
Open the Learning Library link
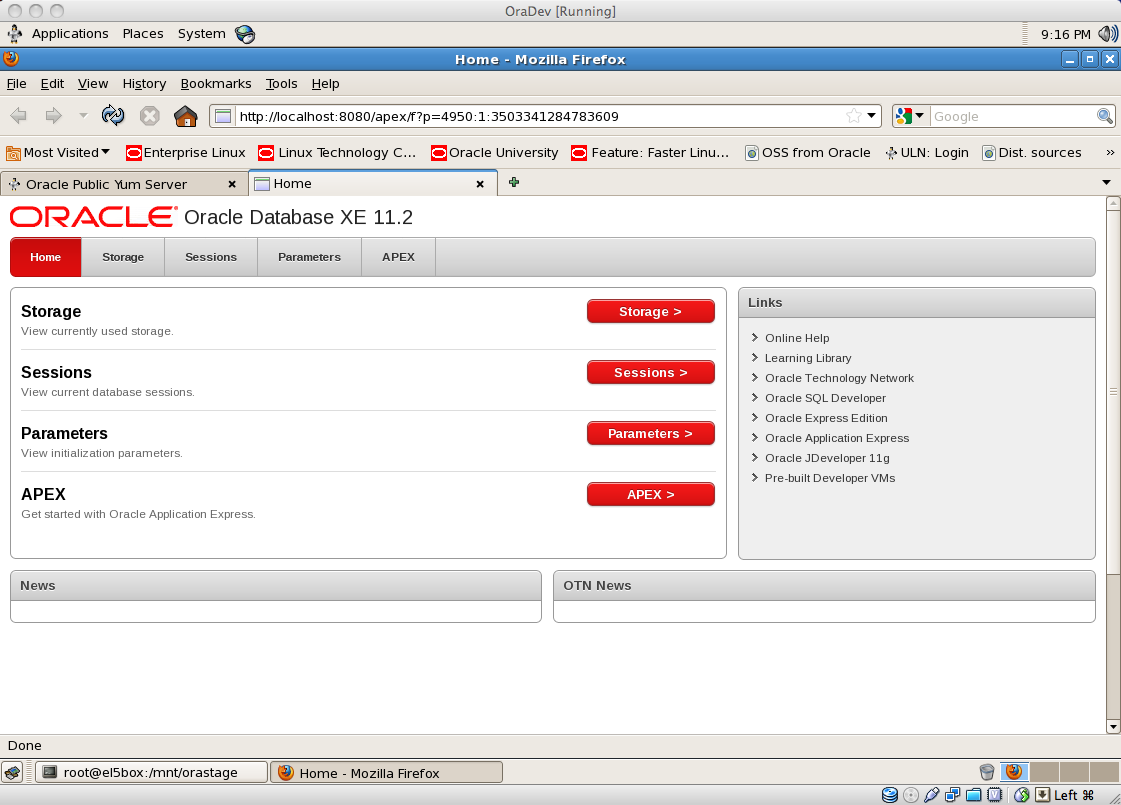pyautogui.click(x=808, y=357)
